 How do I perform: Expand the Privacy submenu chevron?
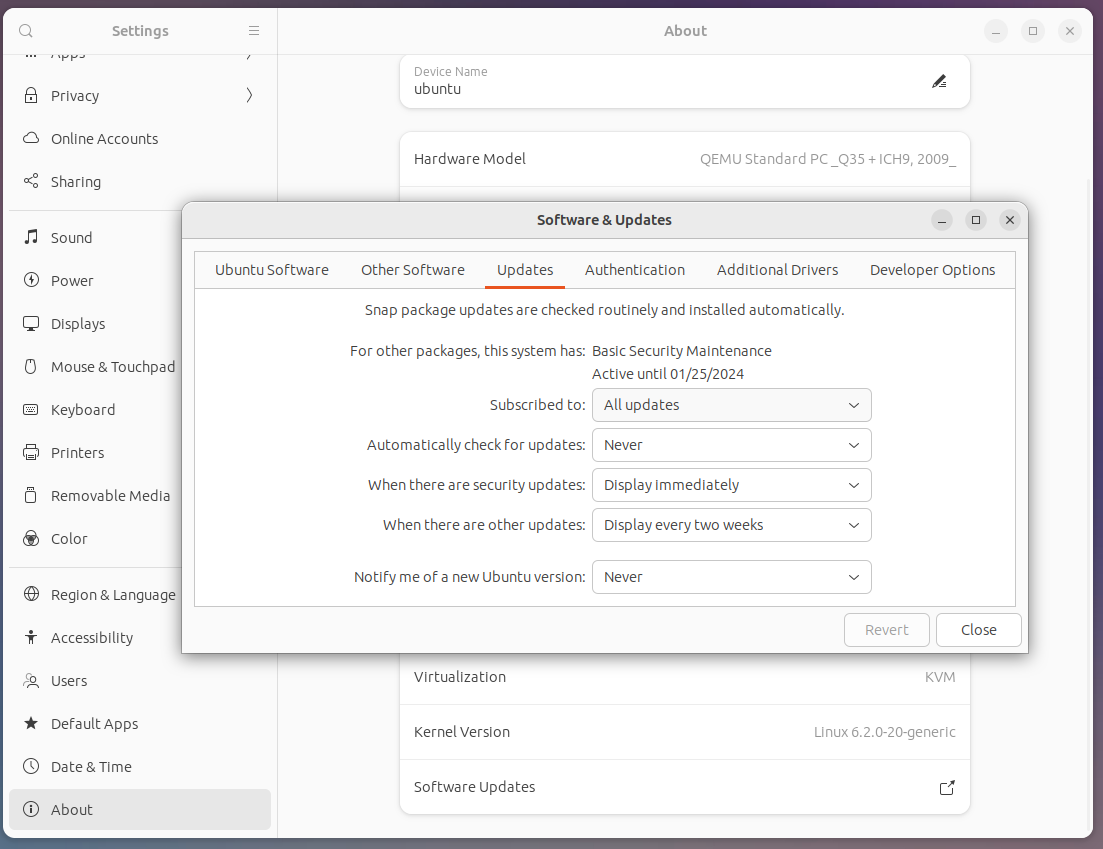tap(249, 96)
